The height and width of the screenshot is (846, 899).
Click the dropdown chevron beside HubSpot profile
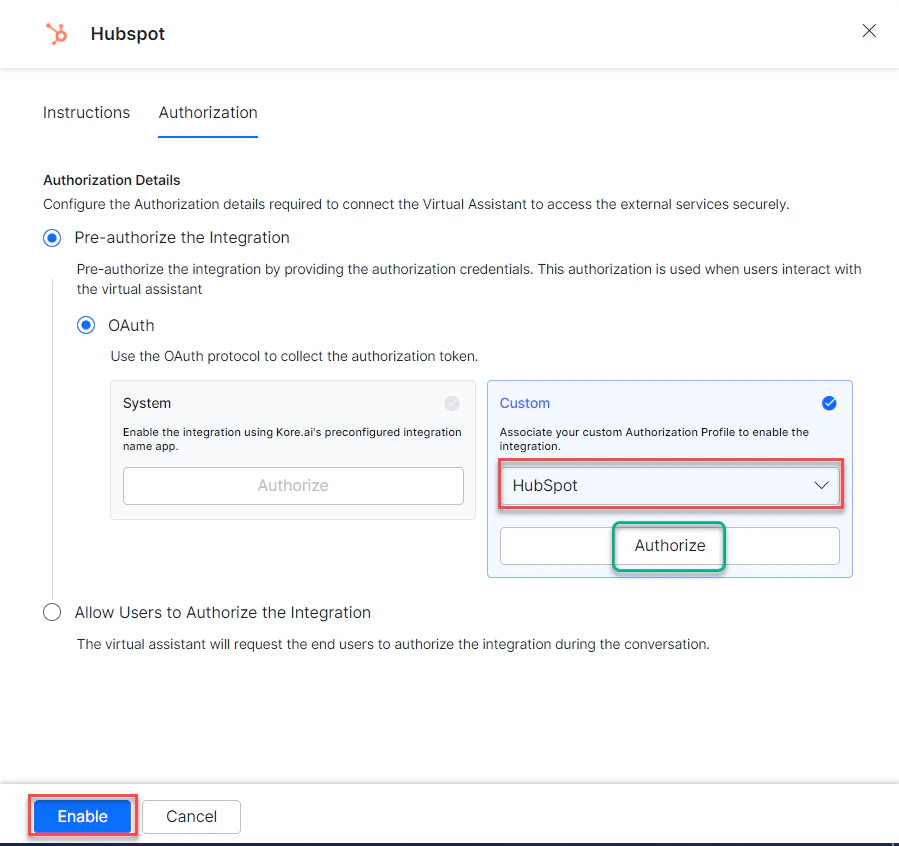tap(822, 485)
